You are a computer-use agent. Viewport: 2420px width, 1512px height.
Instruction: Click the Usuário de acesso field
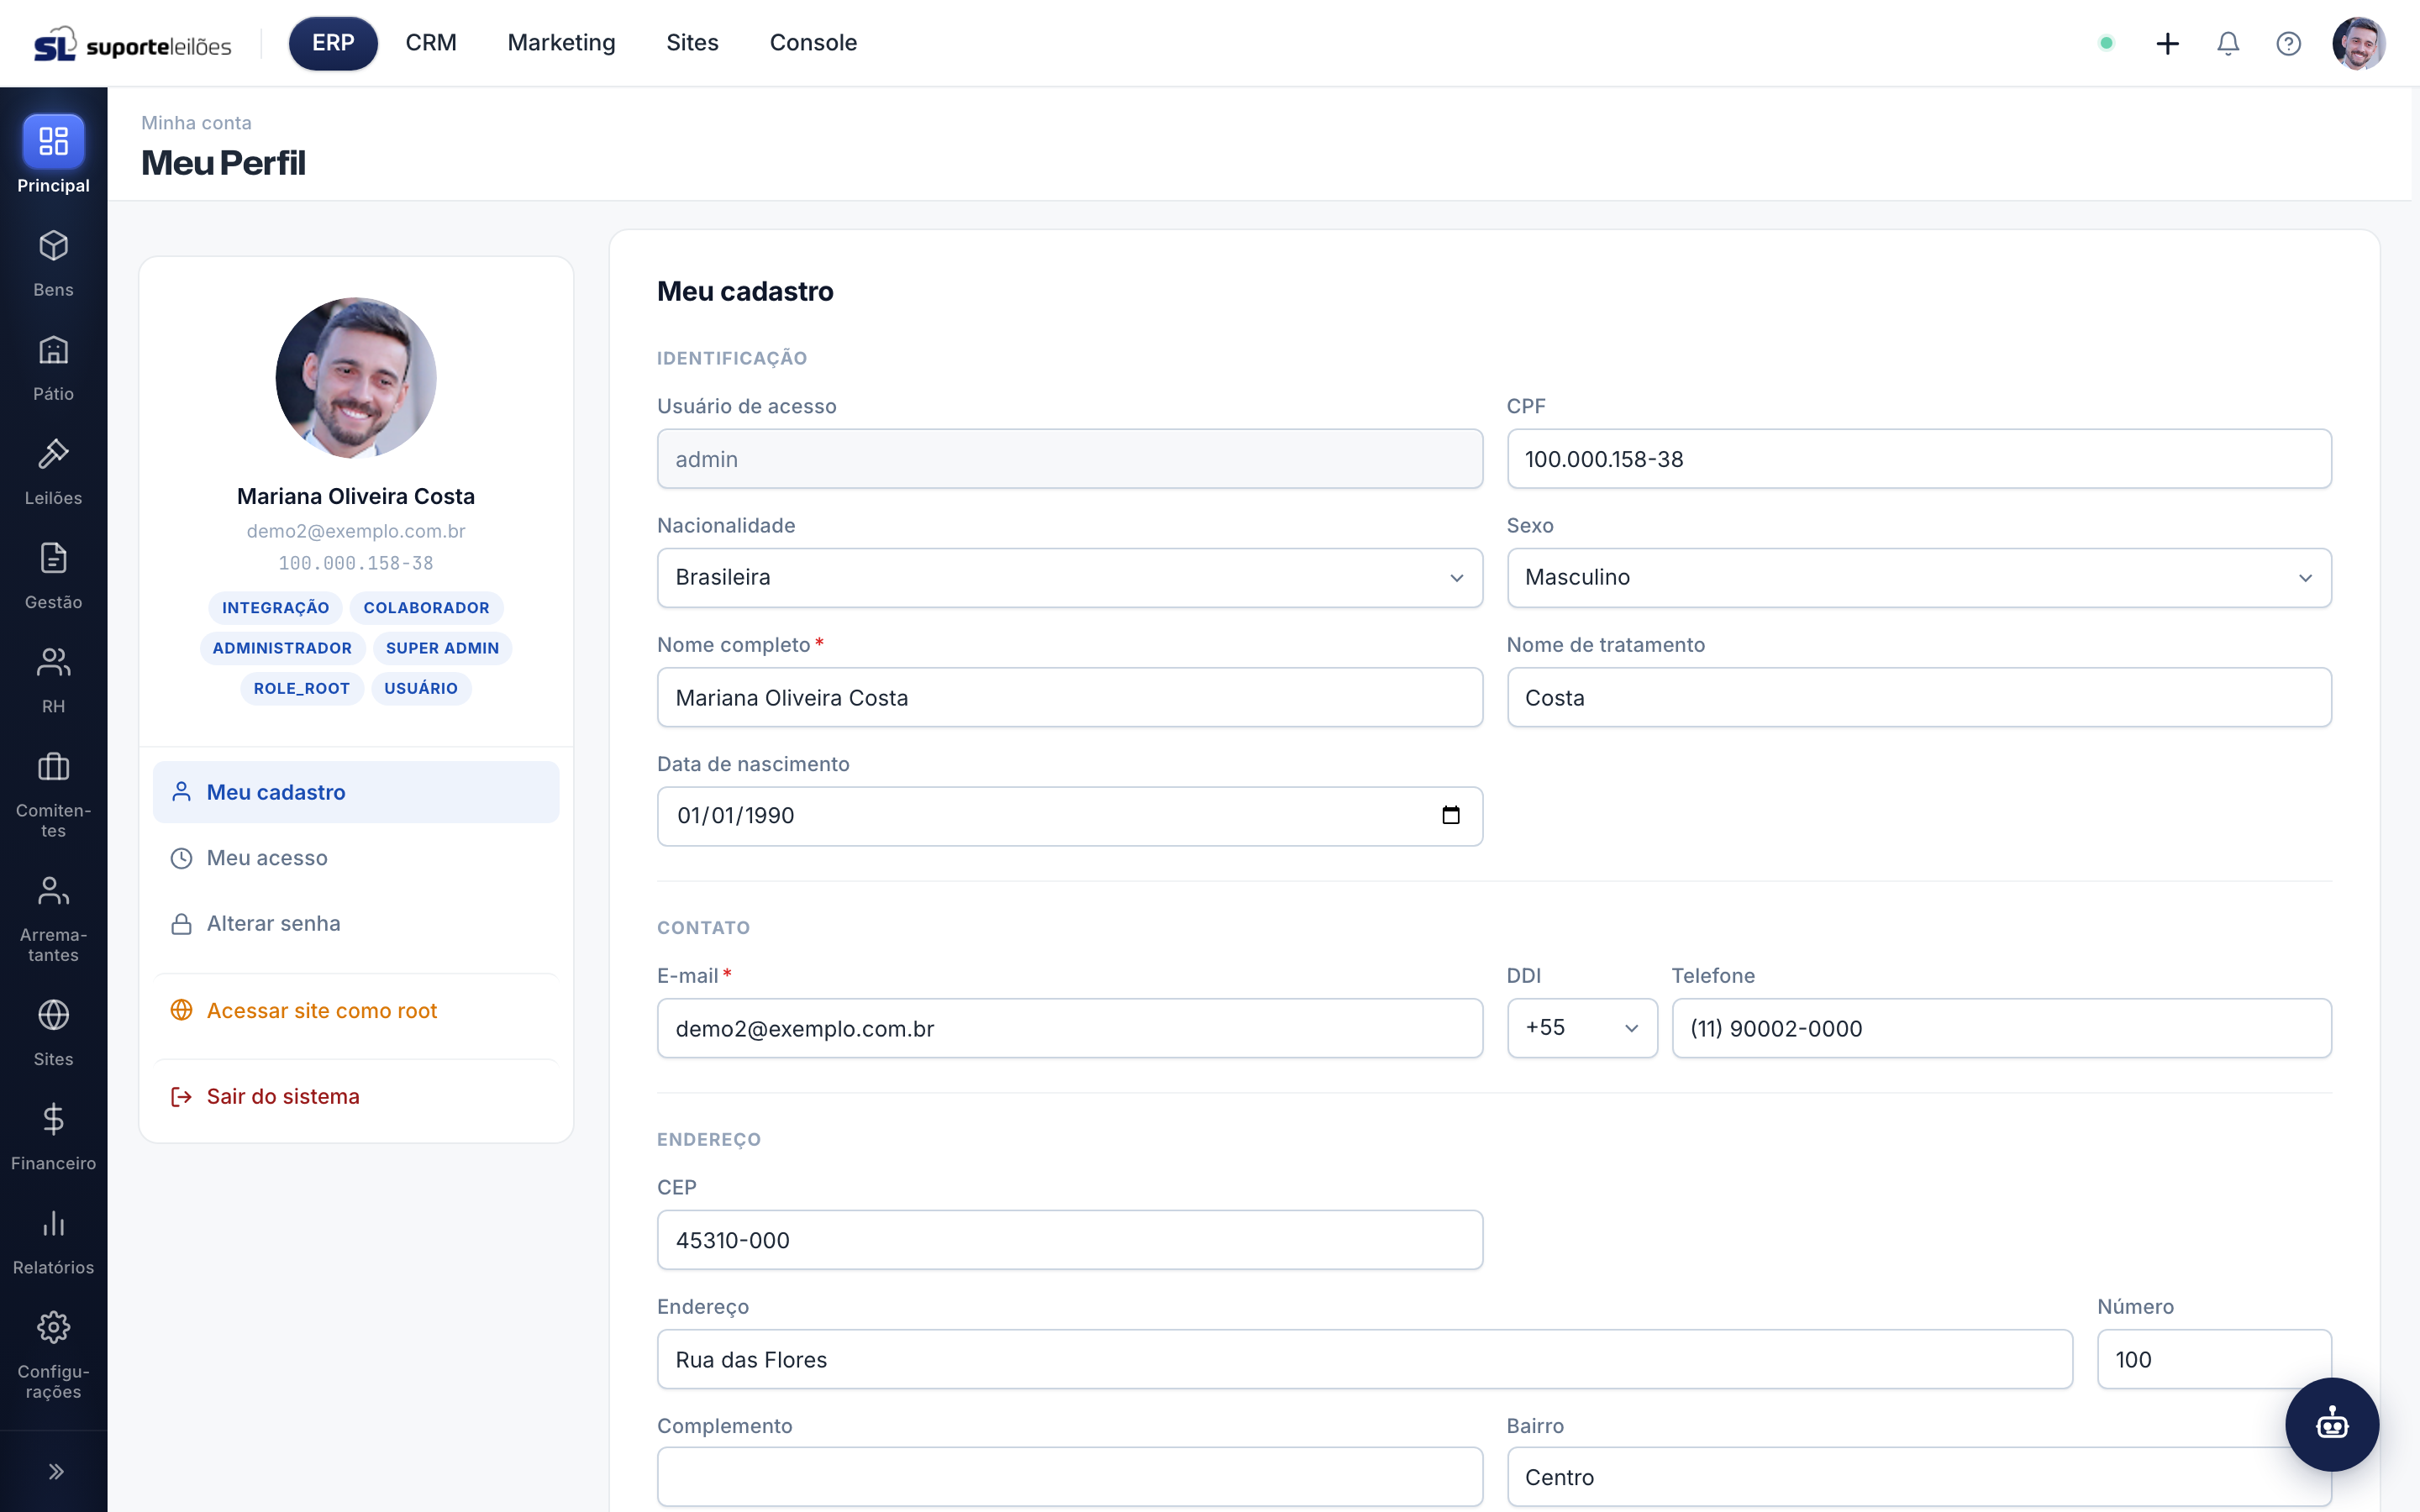pyautogui.click(x=1069, y=459)
